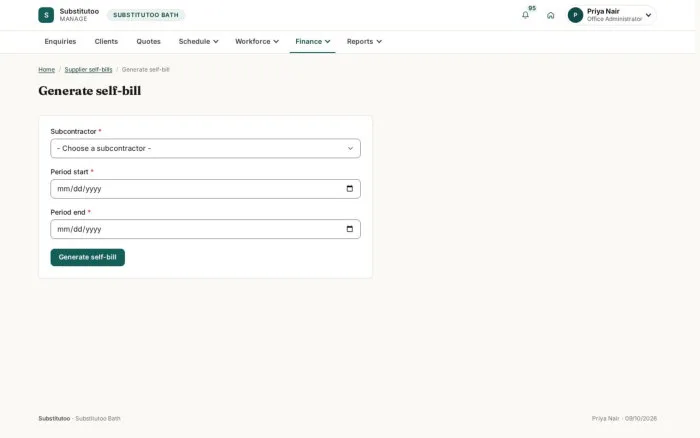Expand the Finance menu
This screenshot has width=700, height=438.
tap(312, 42)
